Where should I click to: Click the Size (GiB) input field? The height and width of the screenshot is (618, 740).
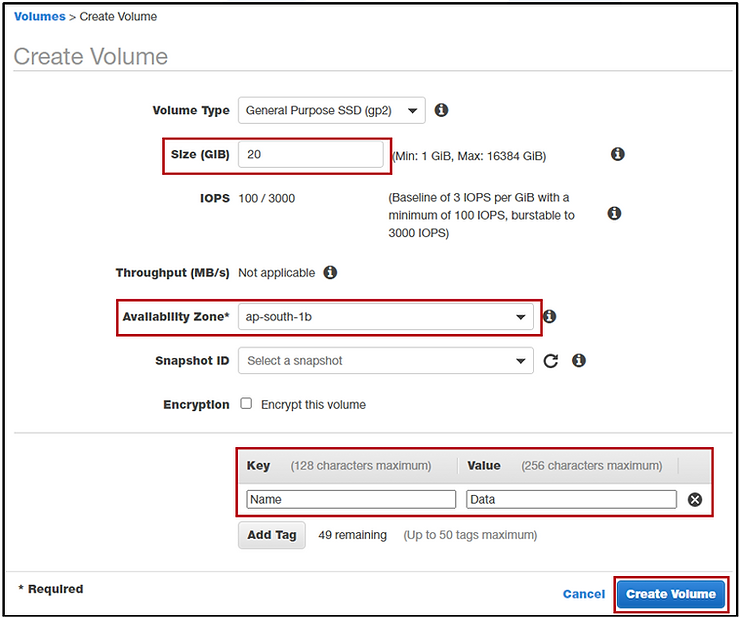click(311, 154)
